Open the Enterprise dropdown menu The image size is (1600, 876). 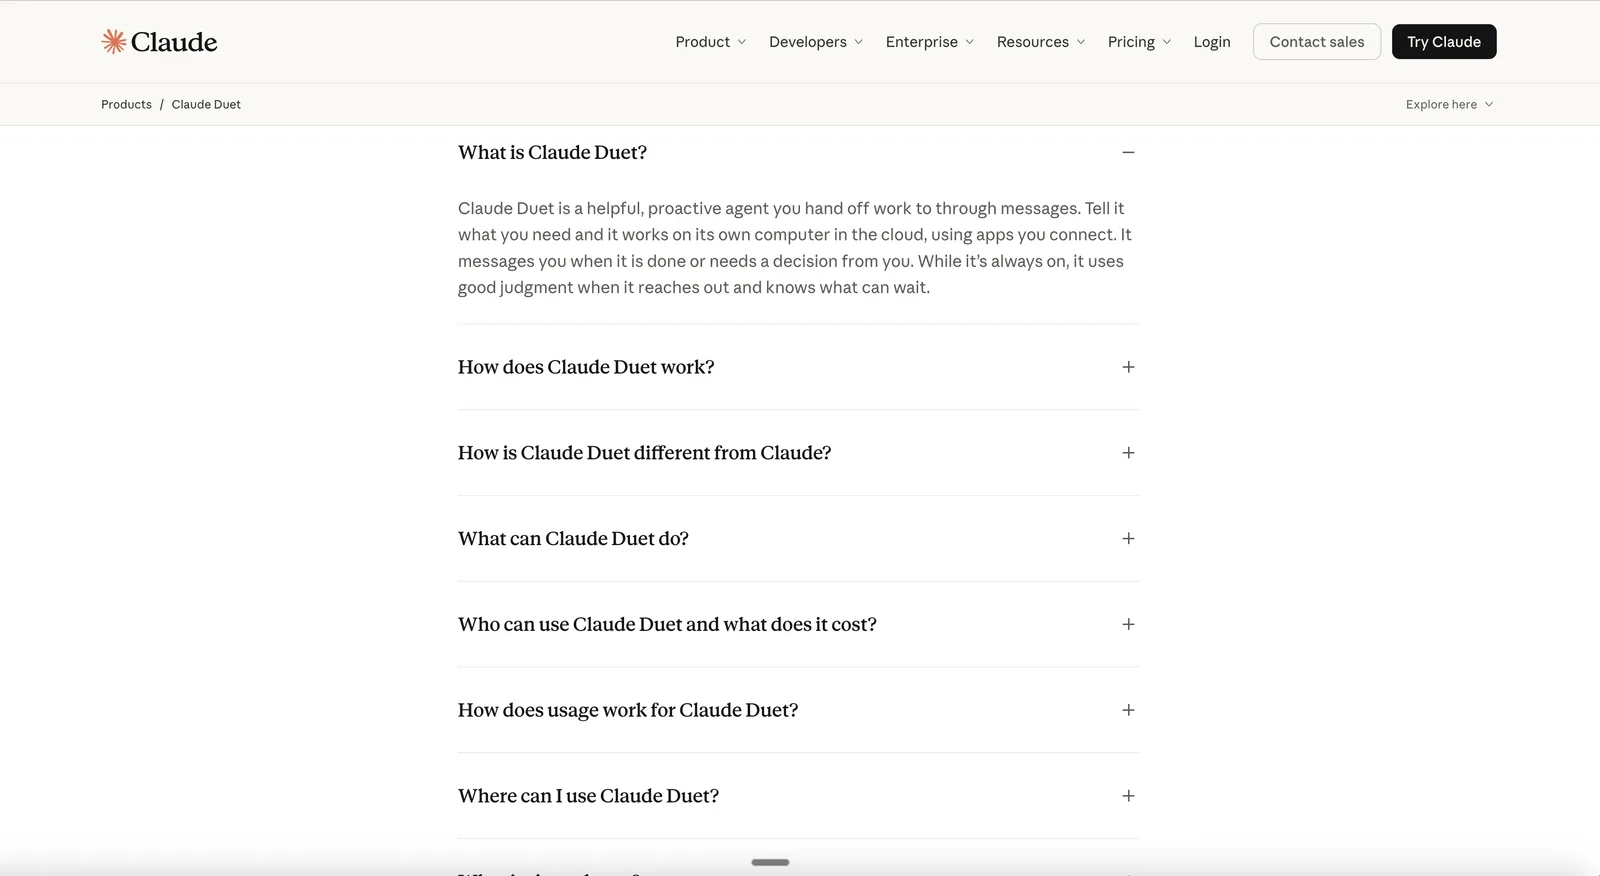pos(929,42)
